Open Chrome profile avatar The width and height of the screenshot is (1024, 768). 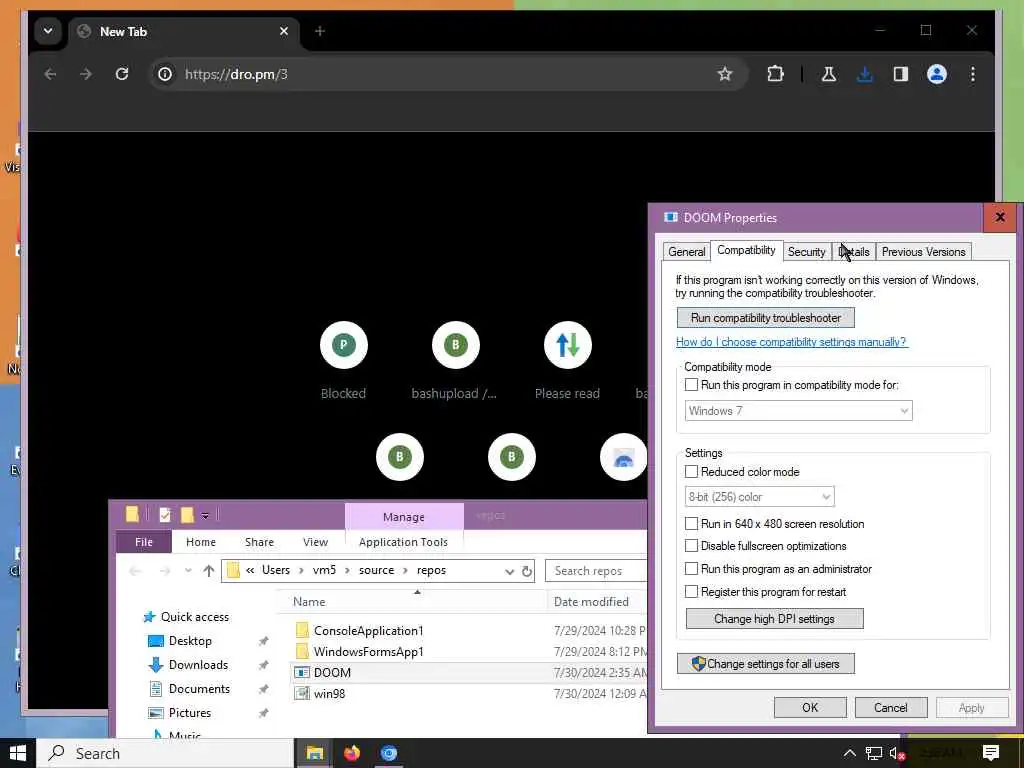936,74
